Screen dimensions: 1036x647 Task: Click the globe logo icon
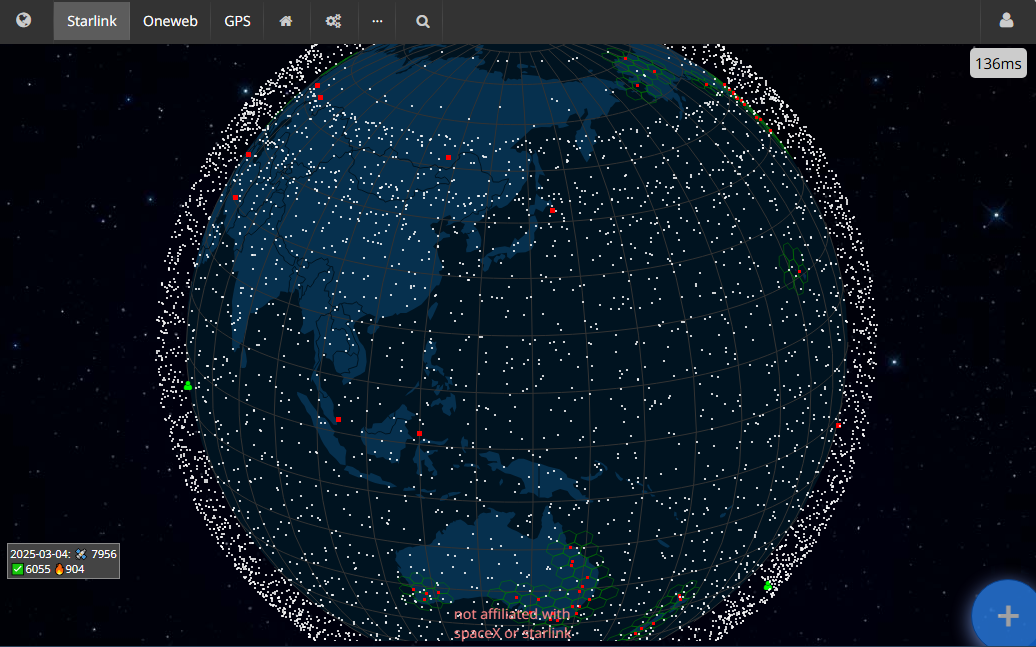(x=24, y=20)
